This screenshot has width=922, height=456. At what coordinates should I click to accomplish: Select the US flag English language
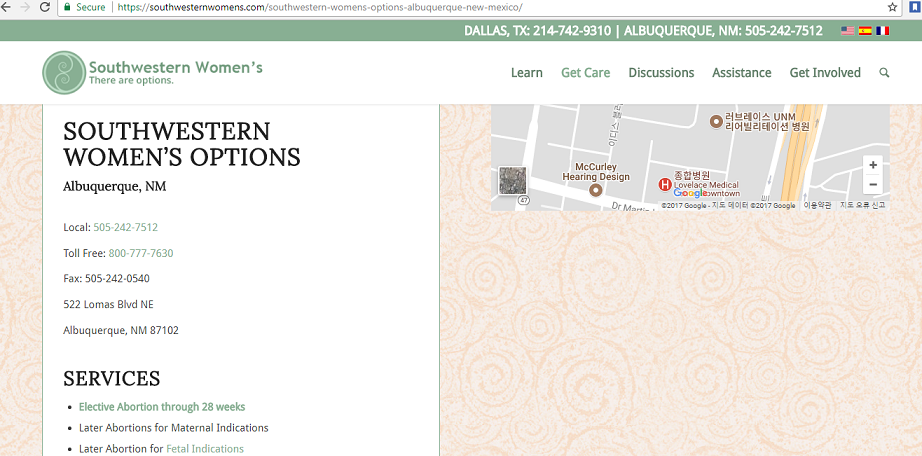847,31
